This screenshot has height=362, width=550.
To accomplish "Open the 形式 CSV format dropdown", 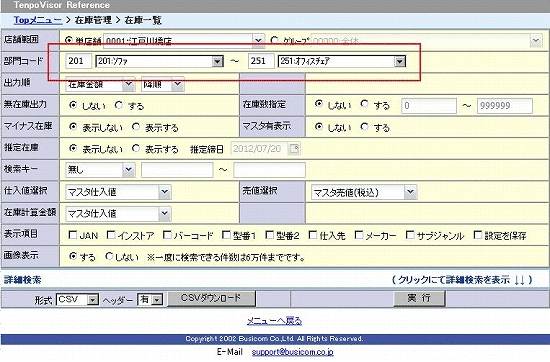I will coord(77,300).
